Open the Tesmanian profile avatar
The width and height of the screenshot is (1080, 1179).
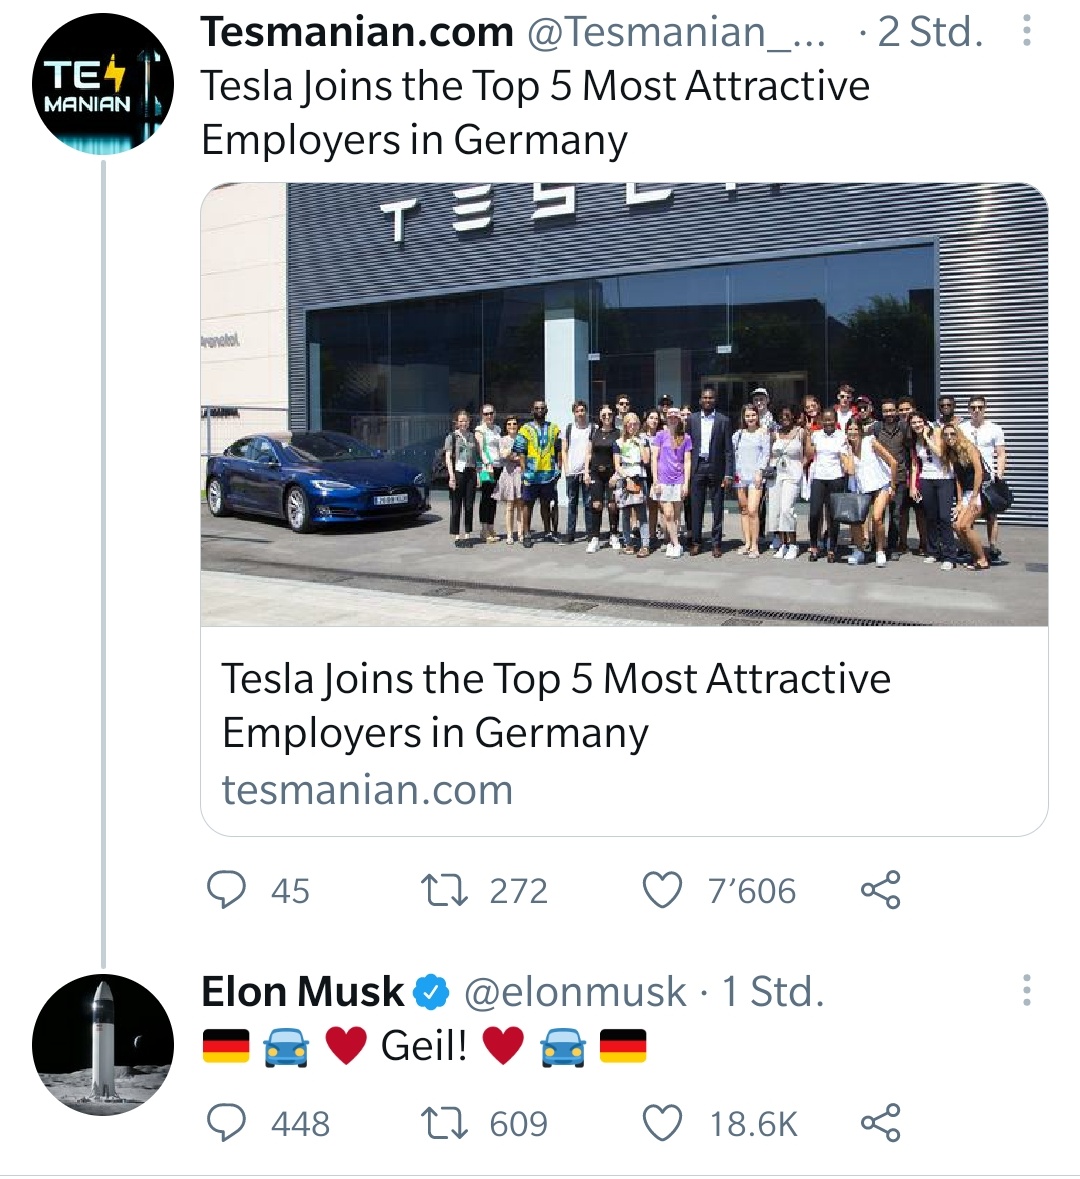103,84
